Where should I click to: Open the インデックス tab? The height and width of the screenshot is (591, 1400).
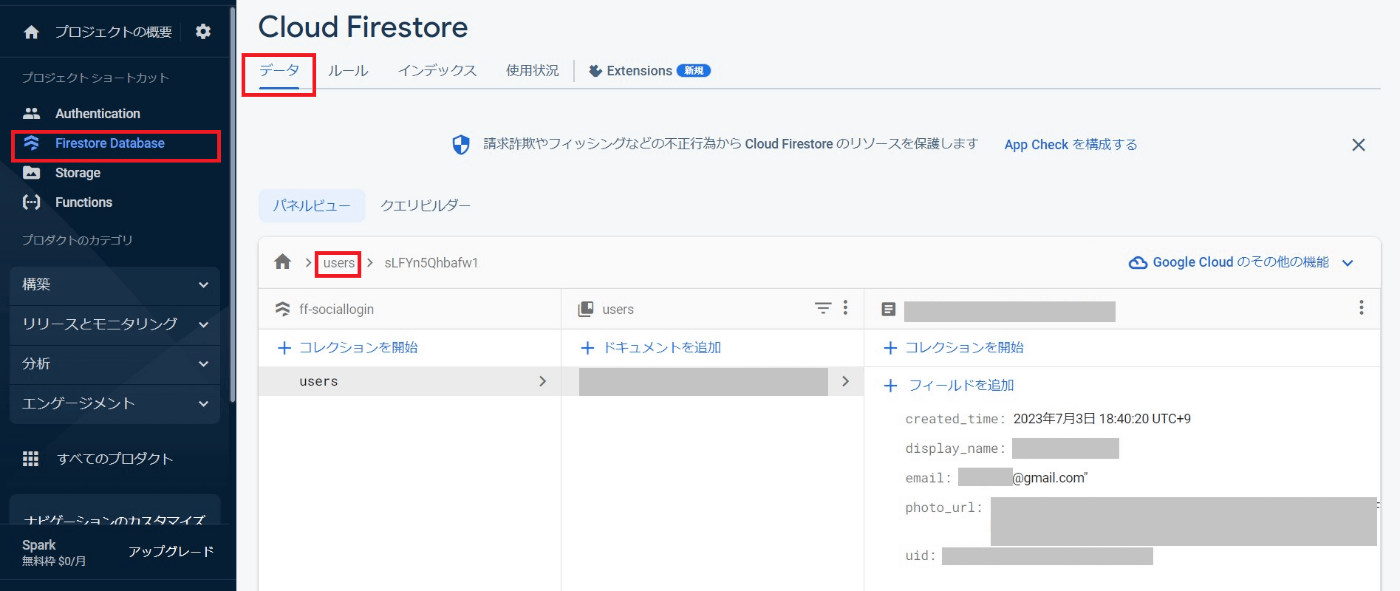[x=437, y=71]
